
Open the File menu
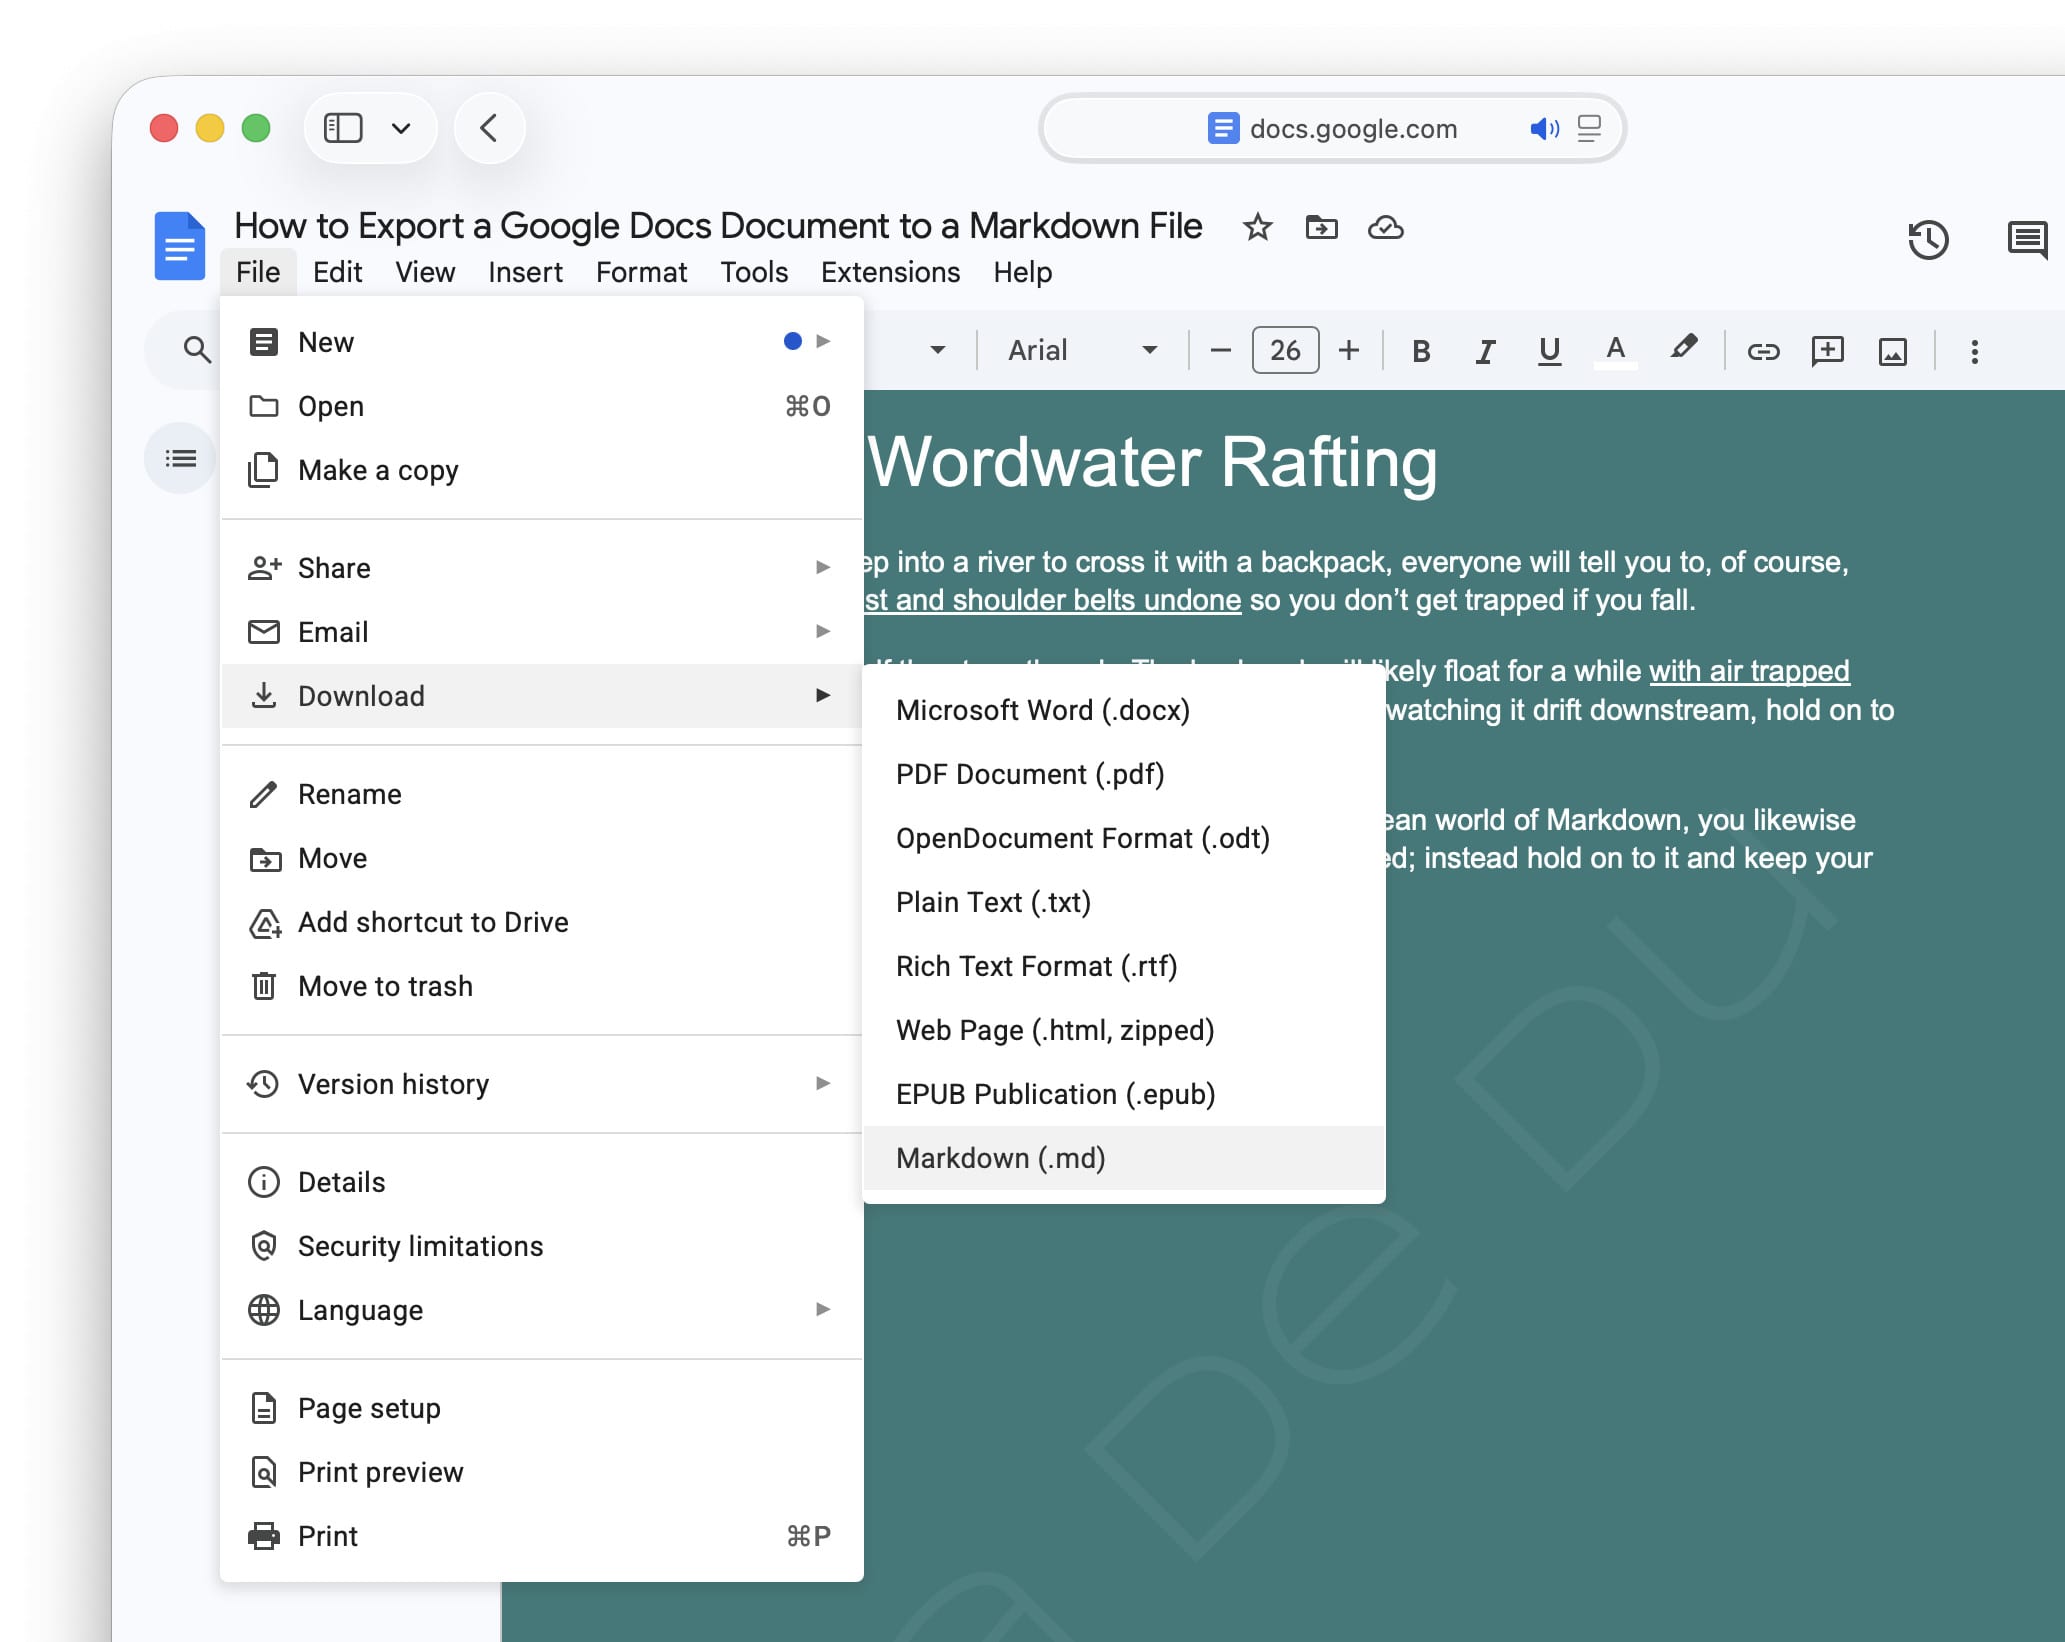point(258,272)
